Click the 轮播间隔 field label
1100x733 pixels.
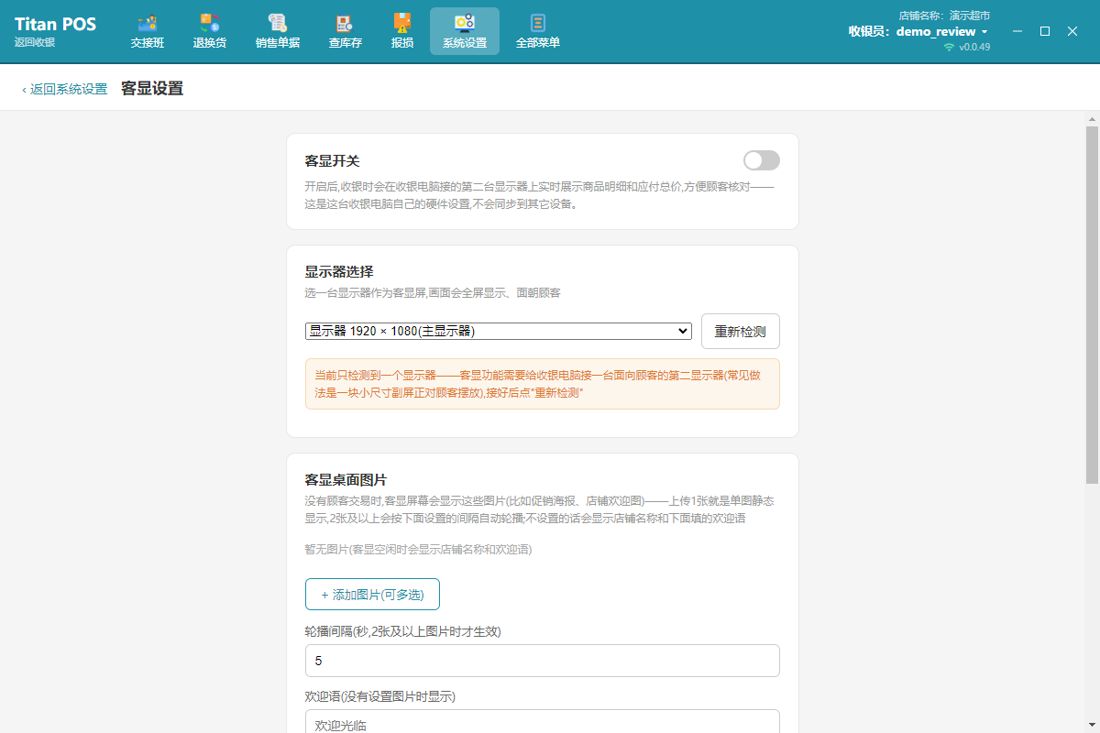pos(403,631)
